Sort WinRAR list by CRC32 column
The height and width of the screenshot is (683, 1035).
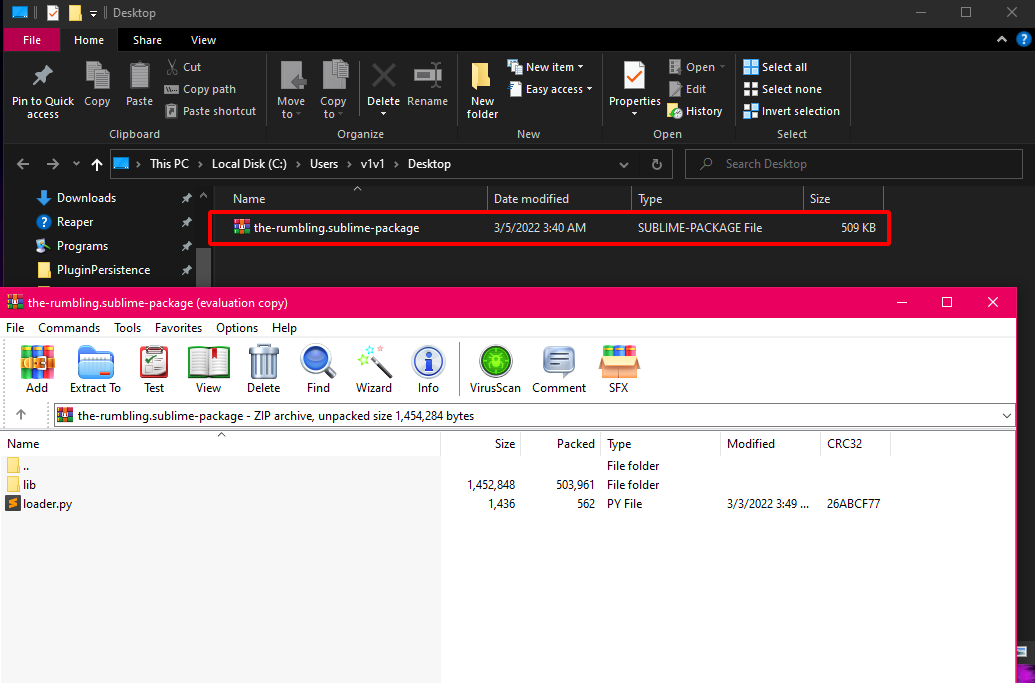tap(855, 443)
